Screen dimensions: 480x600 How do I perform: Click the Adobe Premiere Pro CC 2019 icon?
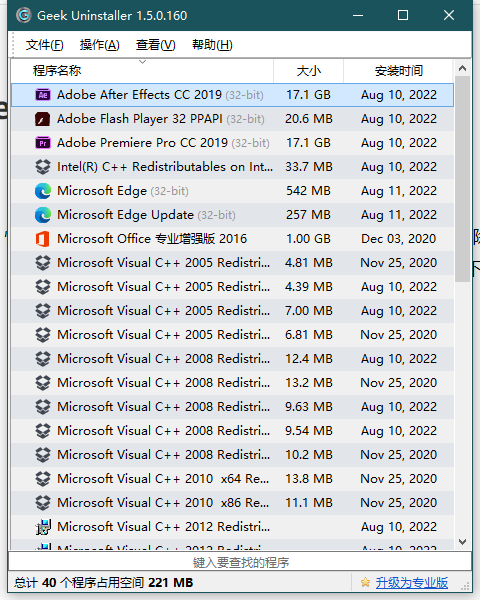43,143
